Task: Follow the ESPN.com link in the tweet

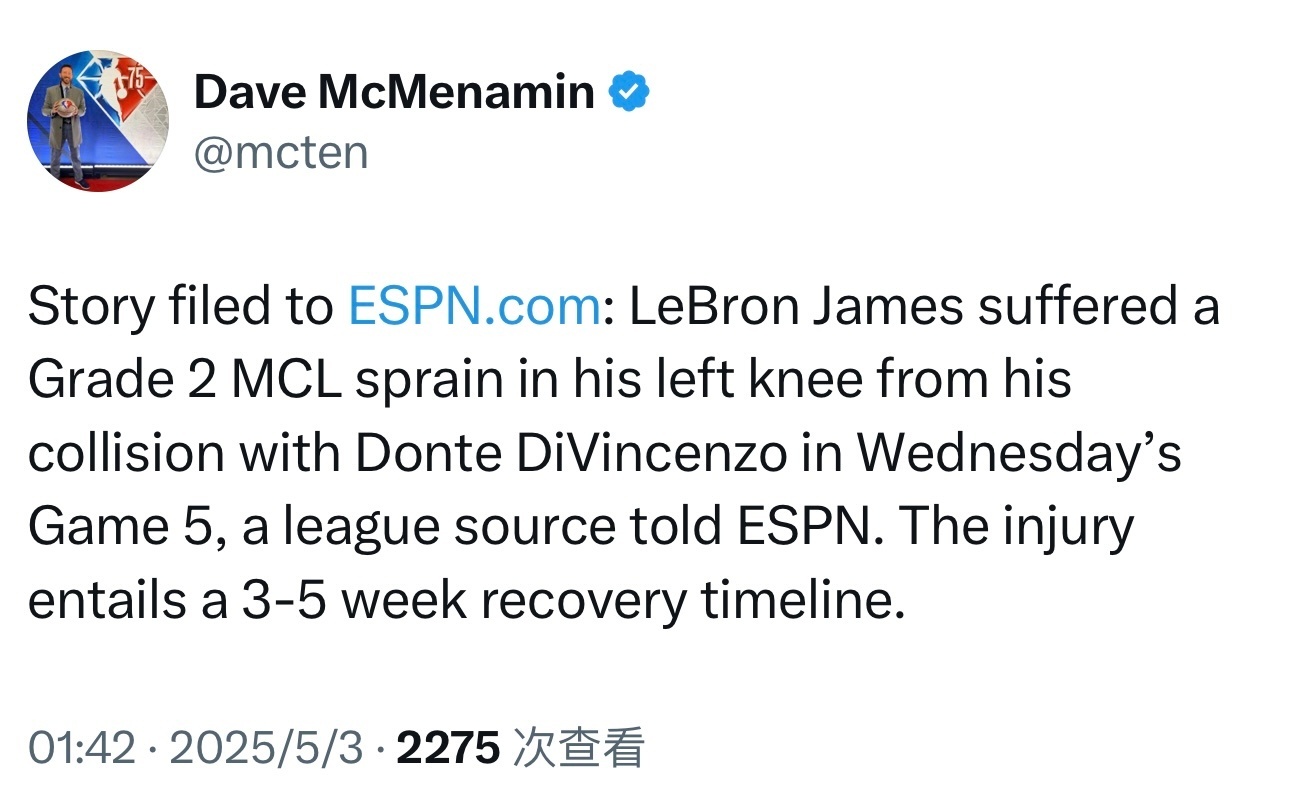Action: [x=474, y=307]
